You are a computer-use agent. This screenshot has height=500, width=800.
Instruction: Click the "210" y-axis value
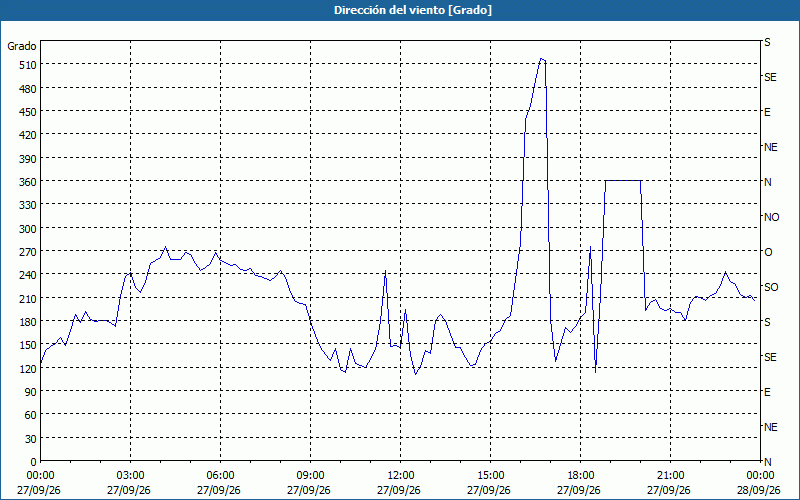pyautogui.click(x=28, y=298)
